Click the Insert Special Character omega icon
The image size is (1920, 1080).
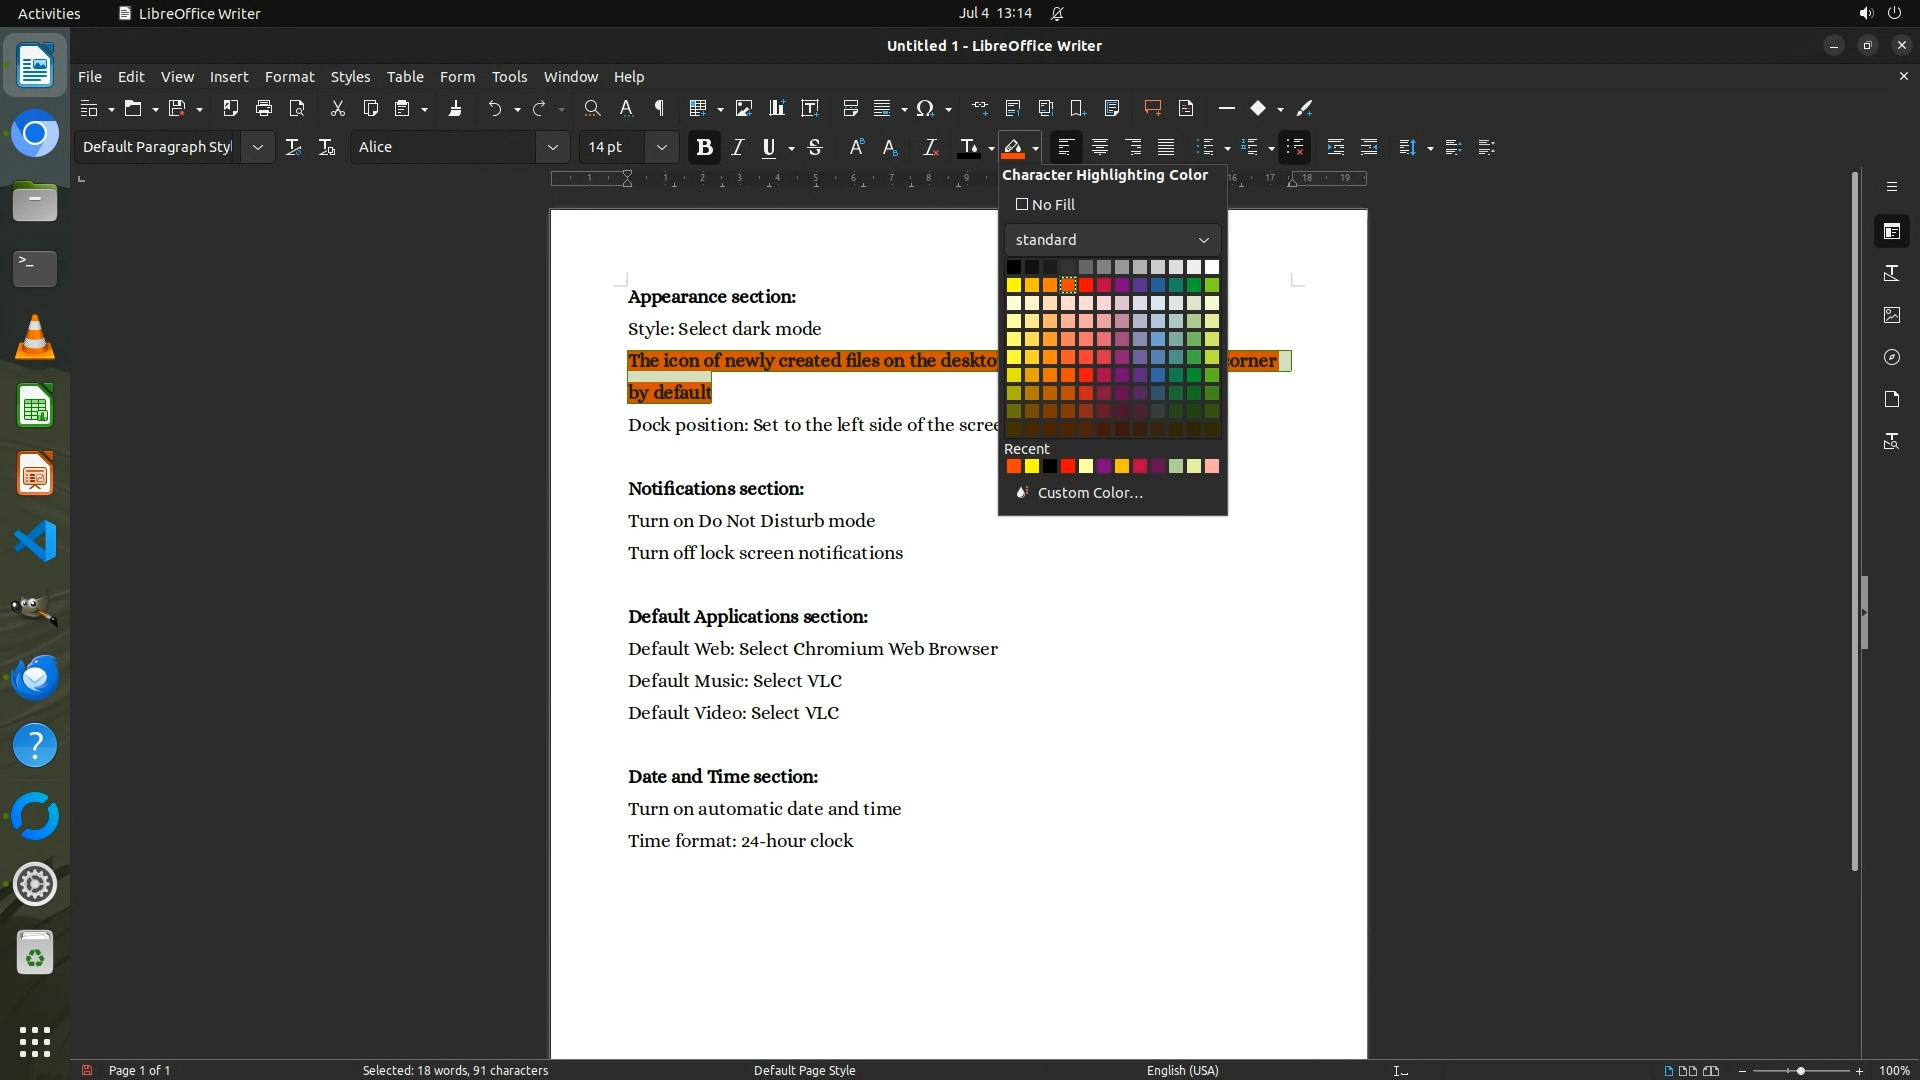(925, 108)
